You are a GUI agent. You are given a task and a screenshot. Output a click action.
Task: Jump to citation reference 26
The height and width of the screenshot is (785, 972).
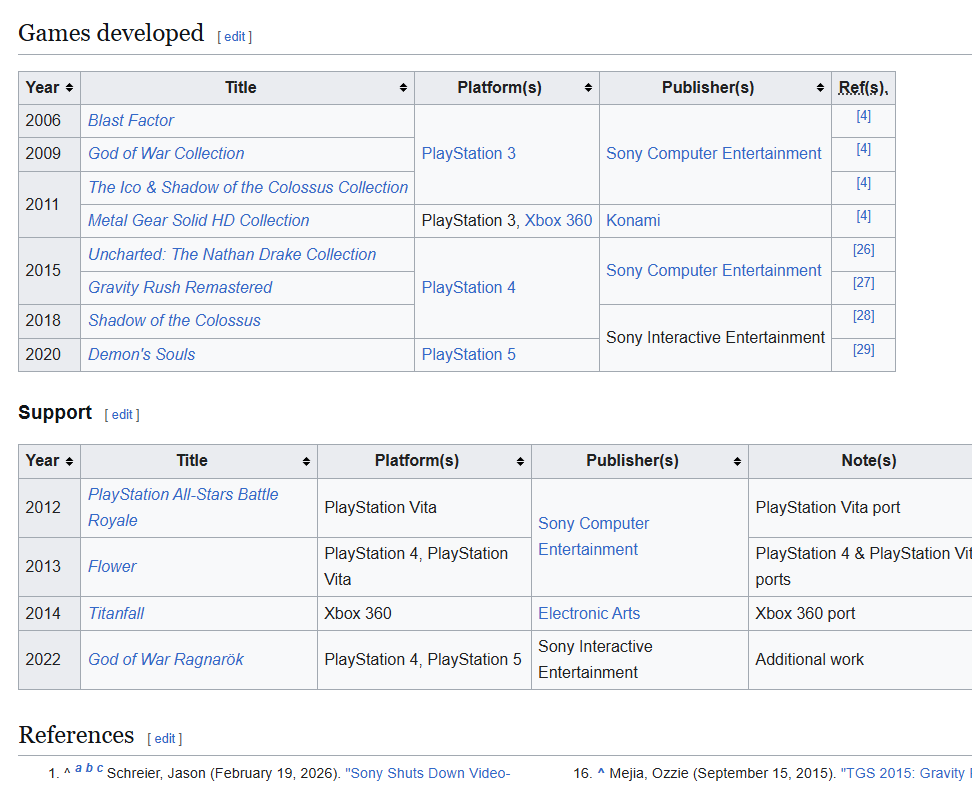(863, 250)
